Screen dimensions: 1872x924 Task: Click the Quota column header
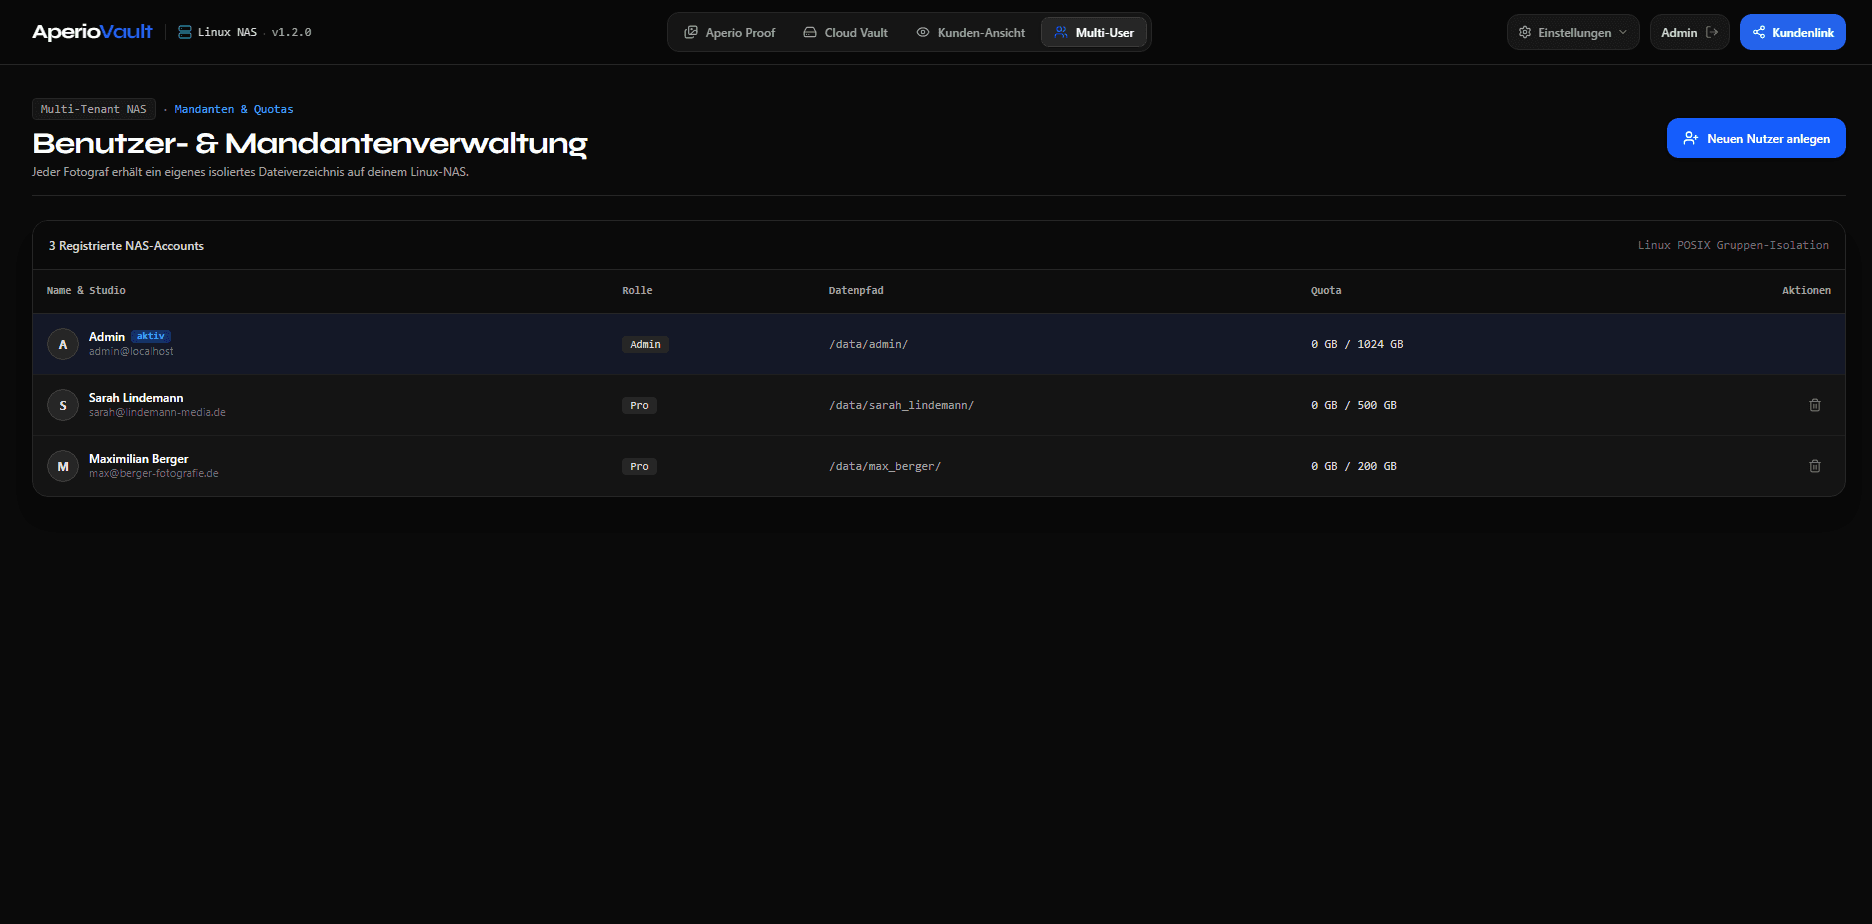pos(1326,290)
